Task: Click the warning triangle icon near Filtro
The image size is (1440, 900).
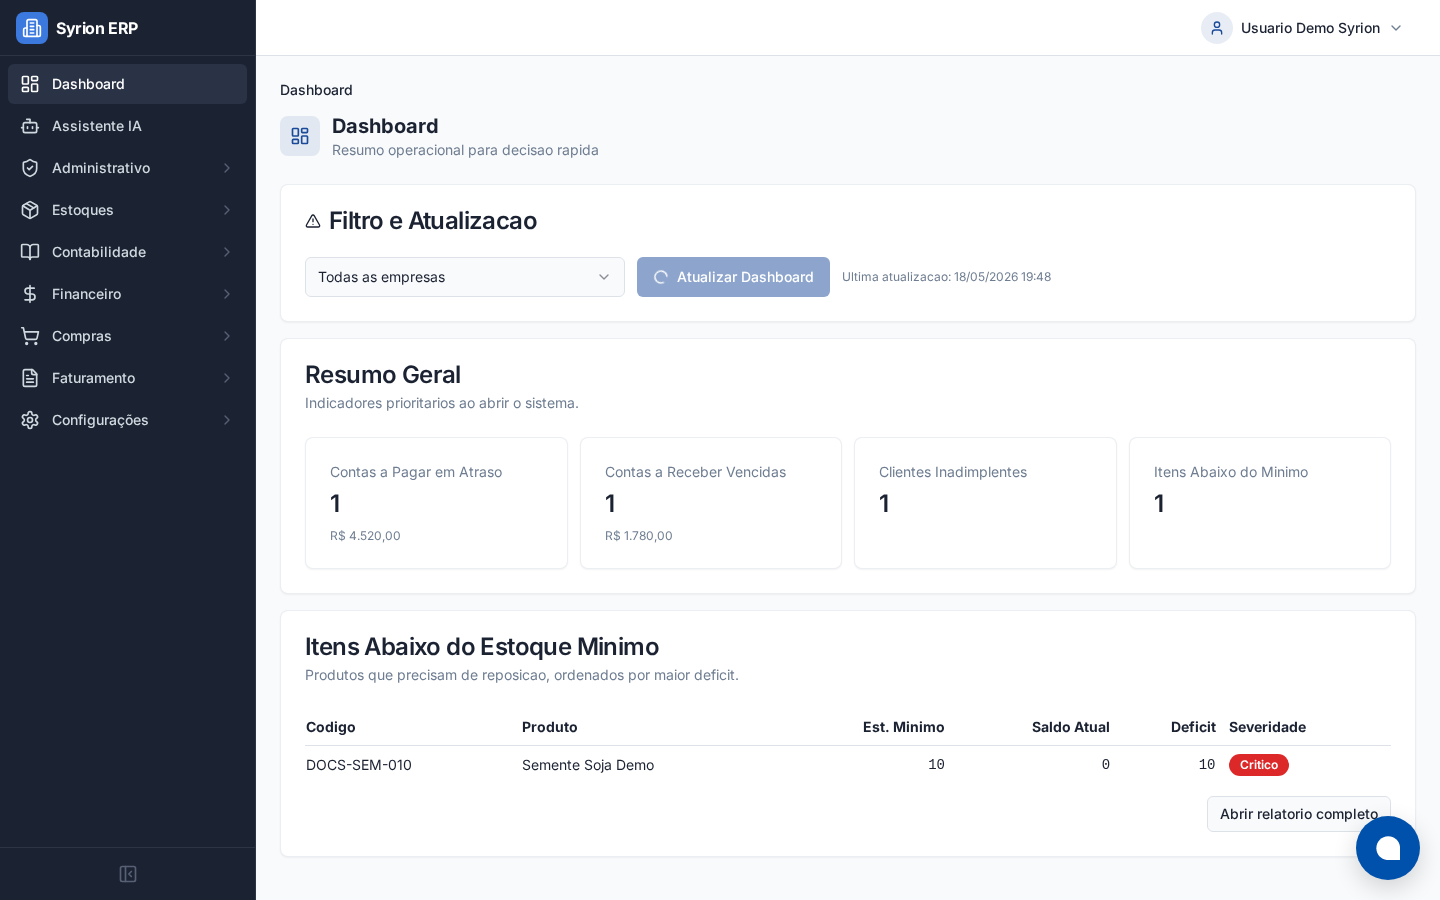Action: point(313,221)
